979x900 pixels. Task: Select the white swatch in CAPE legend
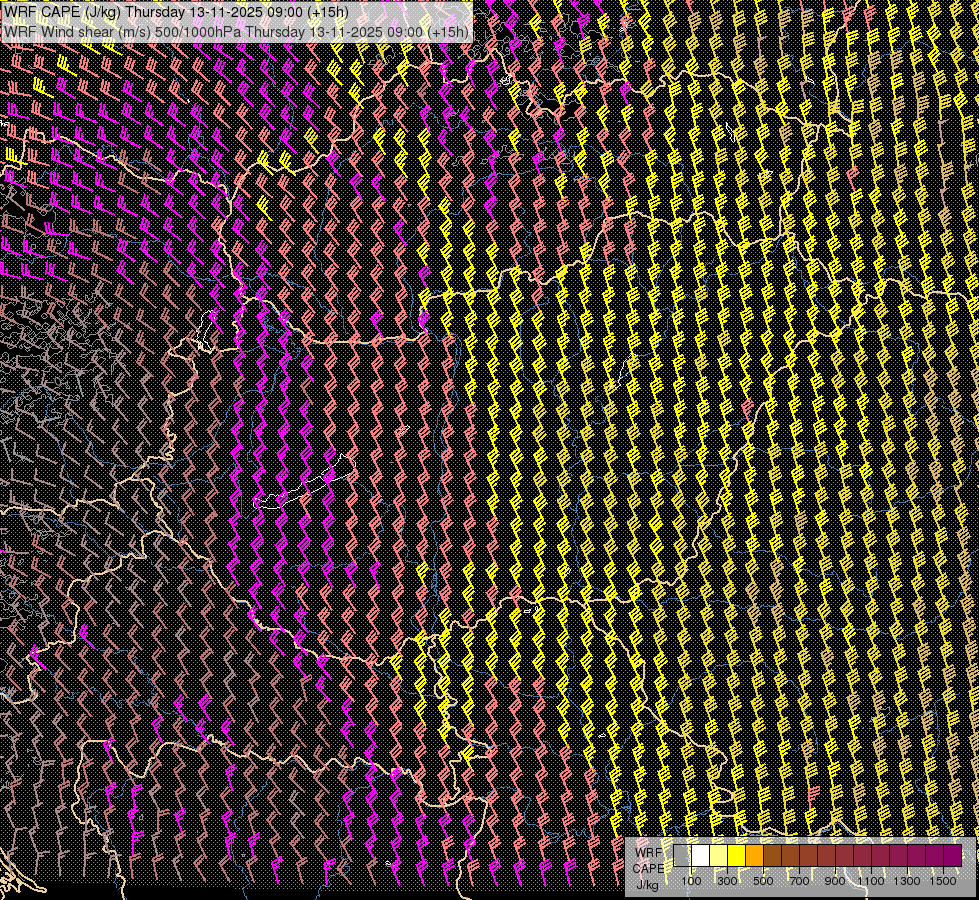tap(701, 856)
